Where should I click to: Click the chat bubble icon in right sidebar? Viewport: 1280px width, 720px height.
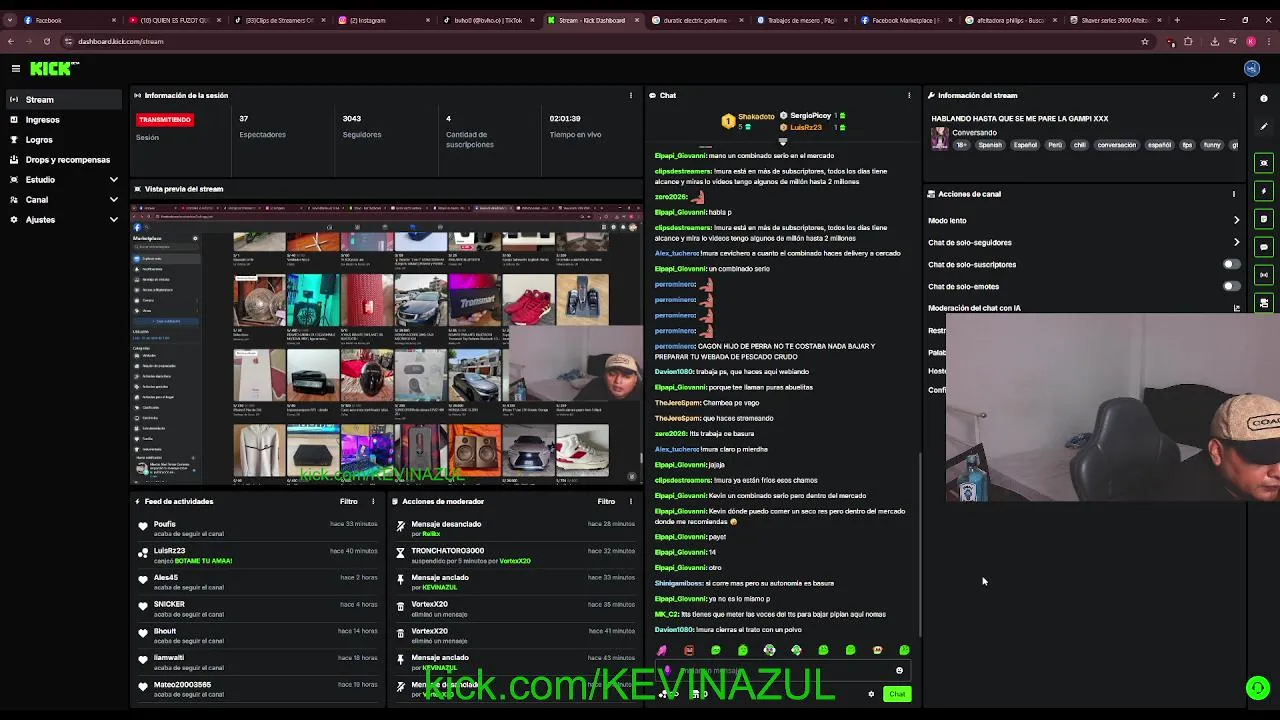pos(1264,247)
